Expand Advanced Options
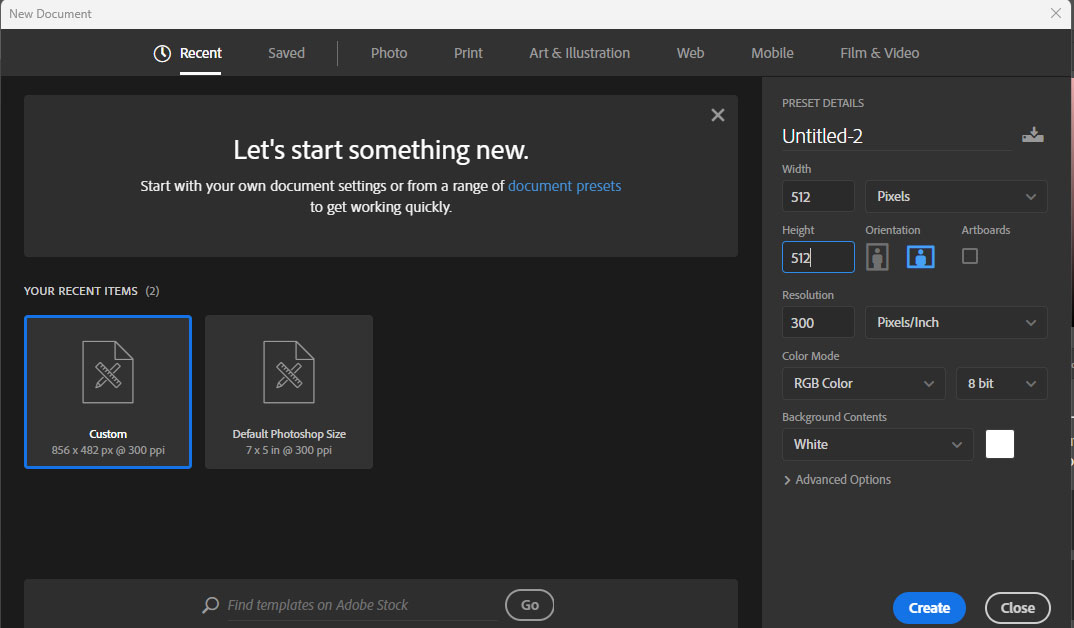The image size is (1074, 628). (x=837, y=480)
